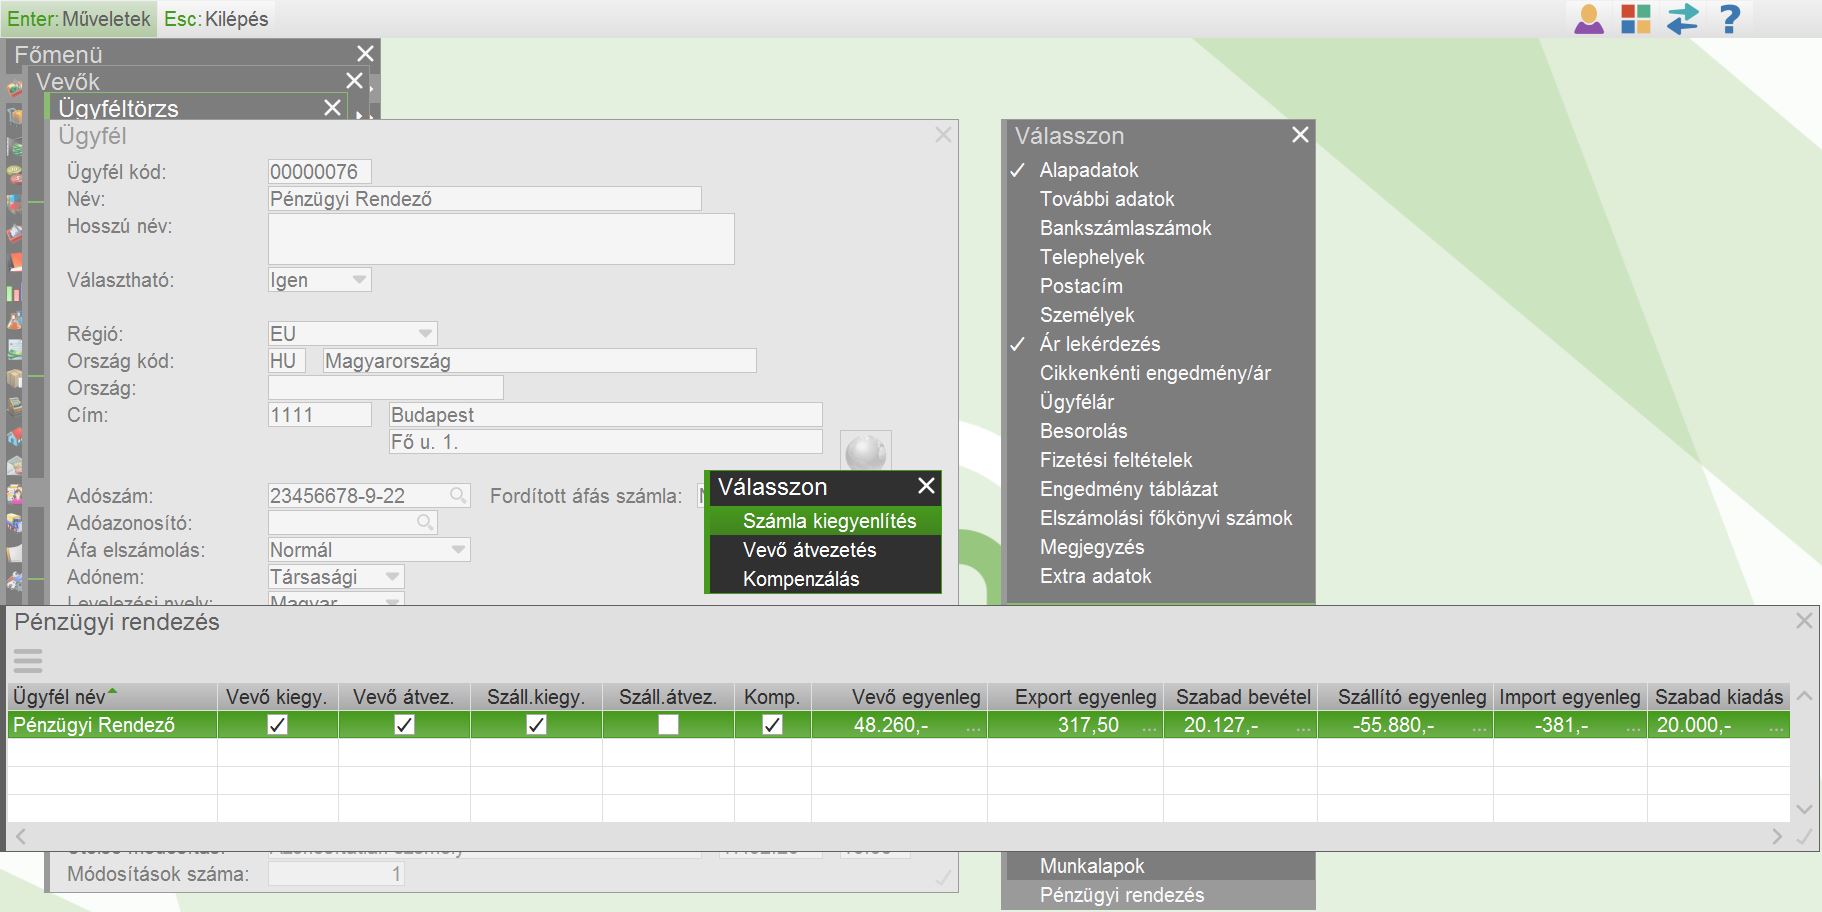This screenshot has height=912, width=1822.
Task: Sort by the Ügyfél név column header
Action: point(112,697)
